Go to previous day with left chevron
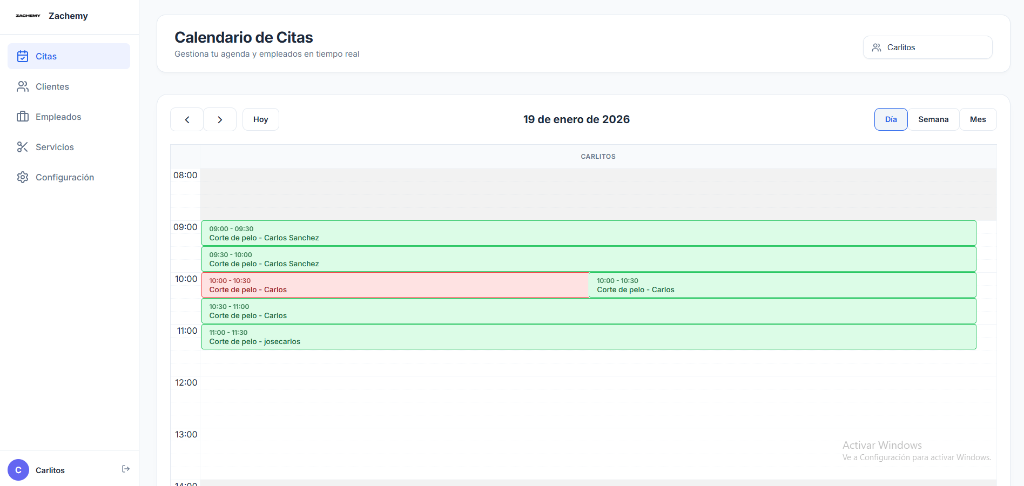 187,120
